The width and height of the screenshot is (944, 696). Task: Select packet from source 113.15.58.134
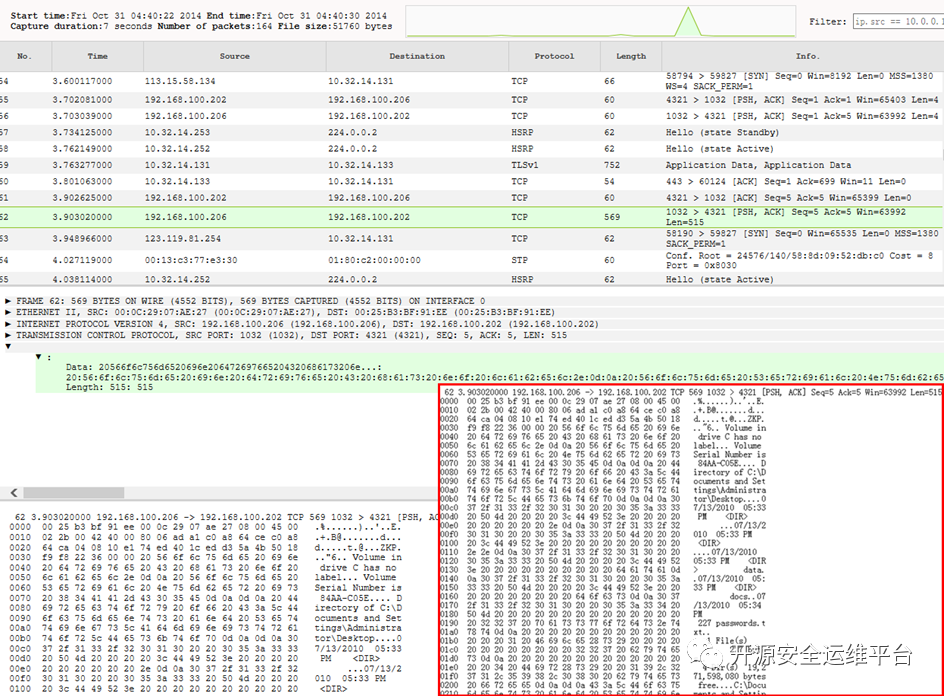[180, 81]
